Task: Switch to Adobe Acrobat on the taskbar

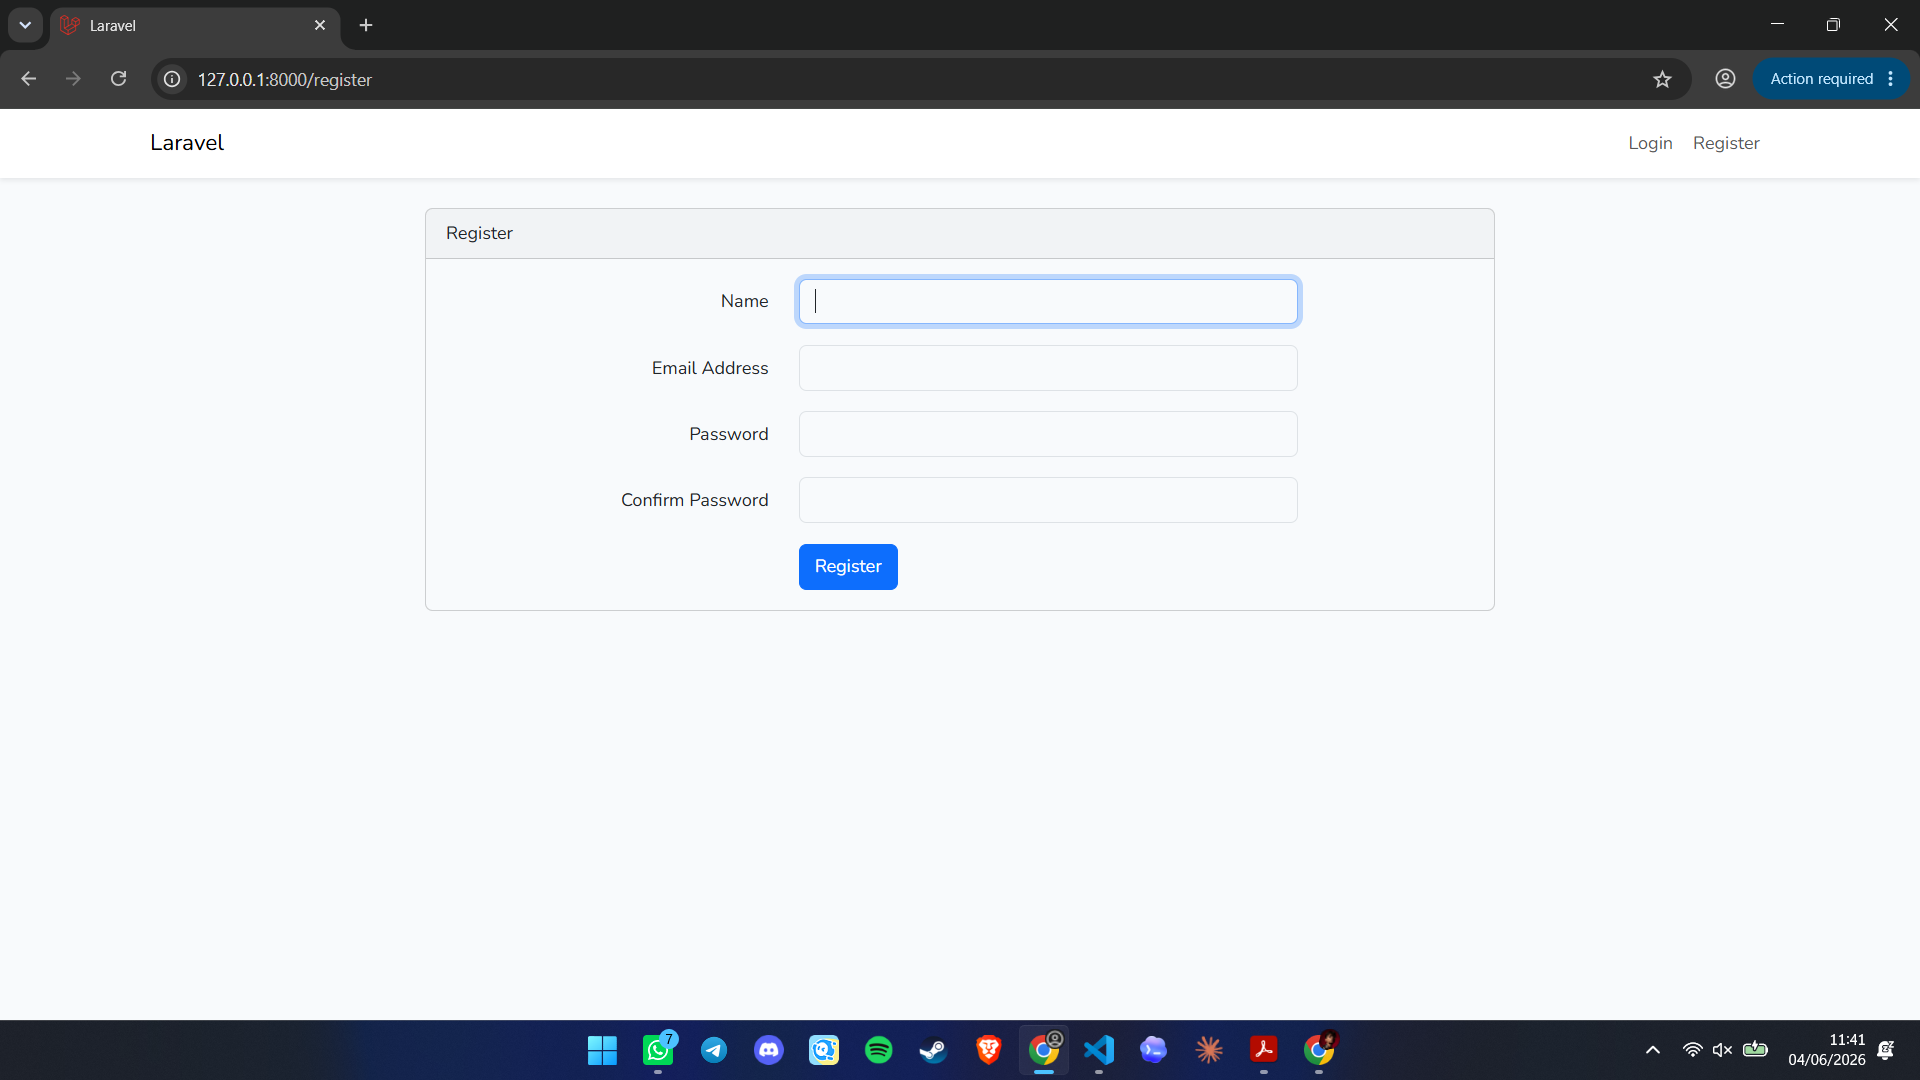Action: click(1264, 1050)
